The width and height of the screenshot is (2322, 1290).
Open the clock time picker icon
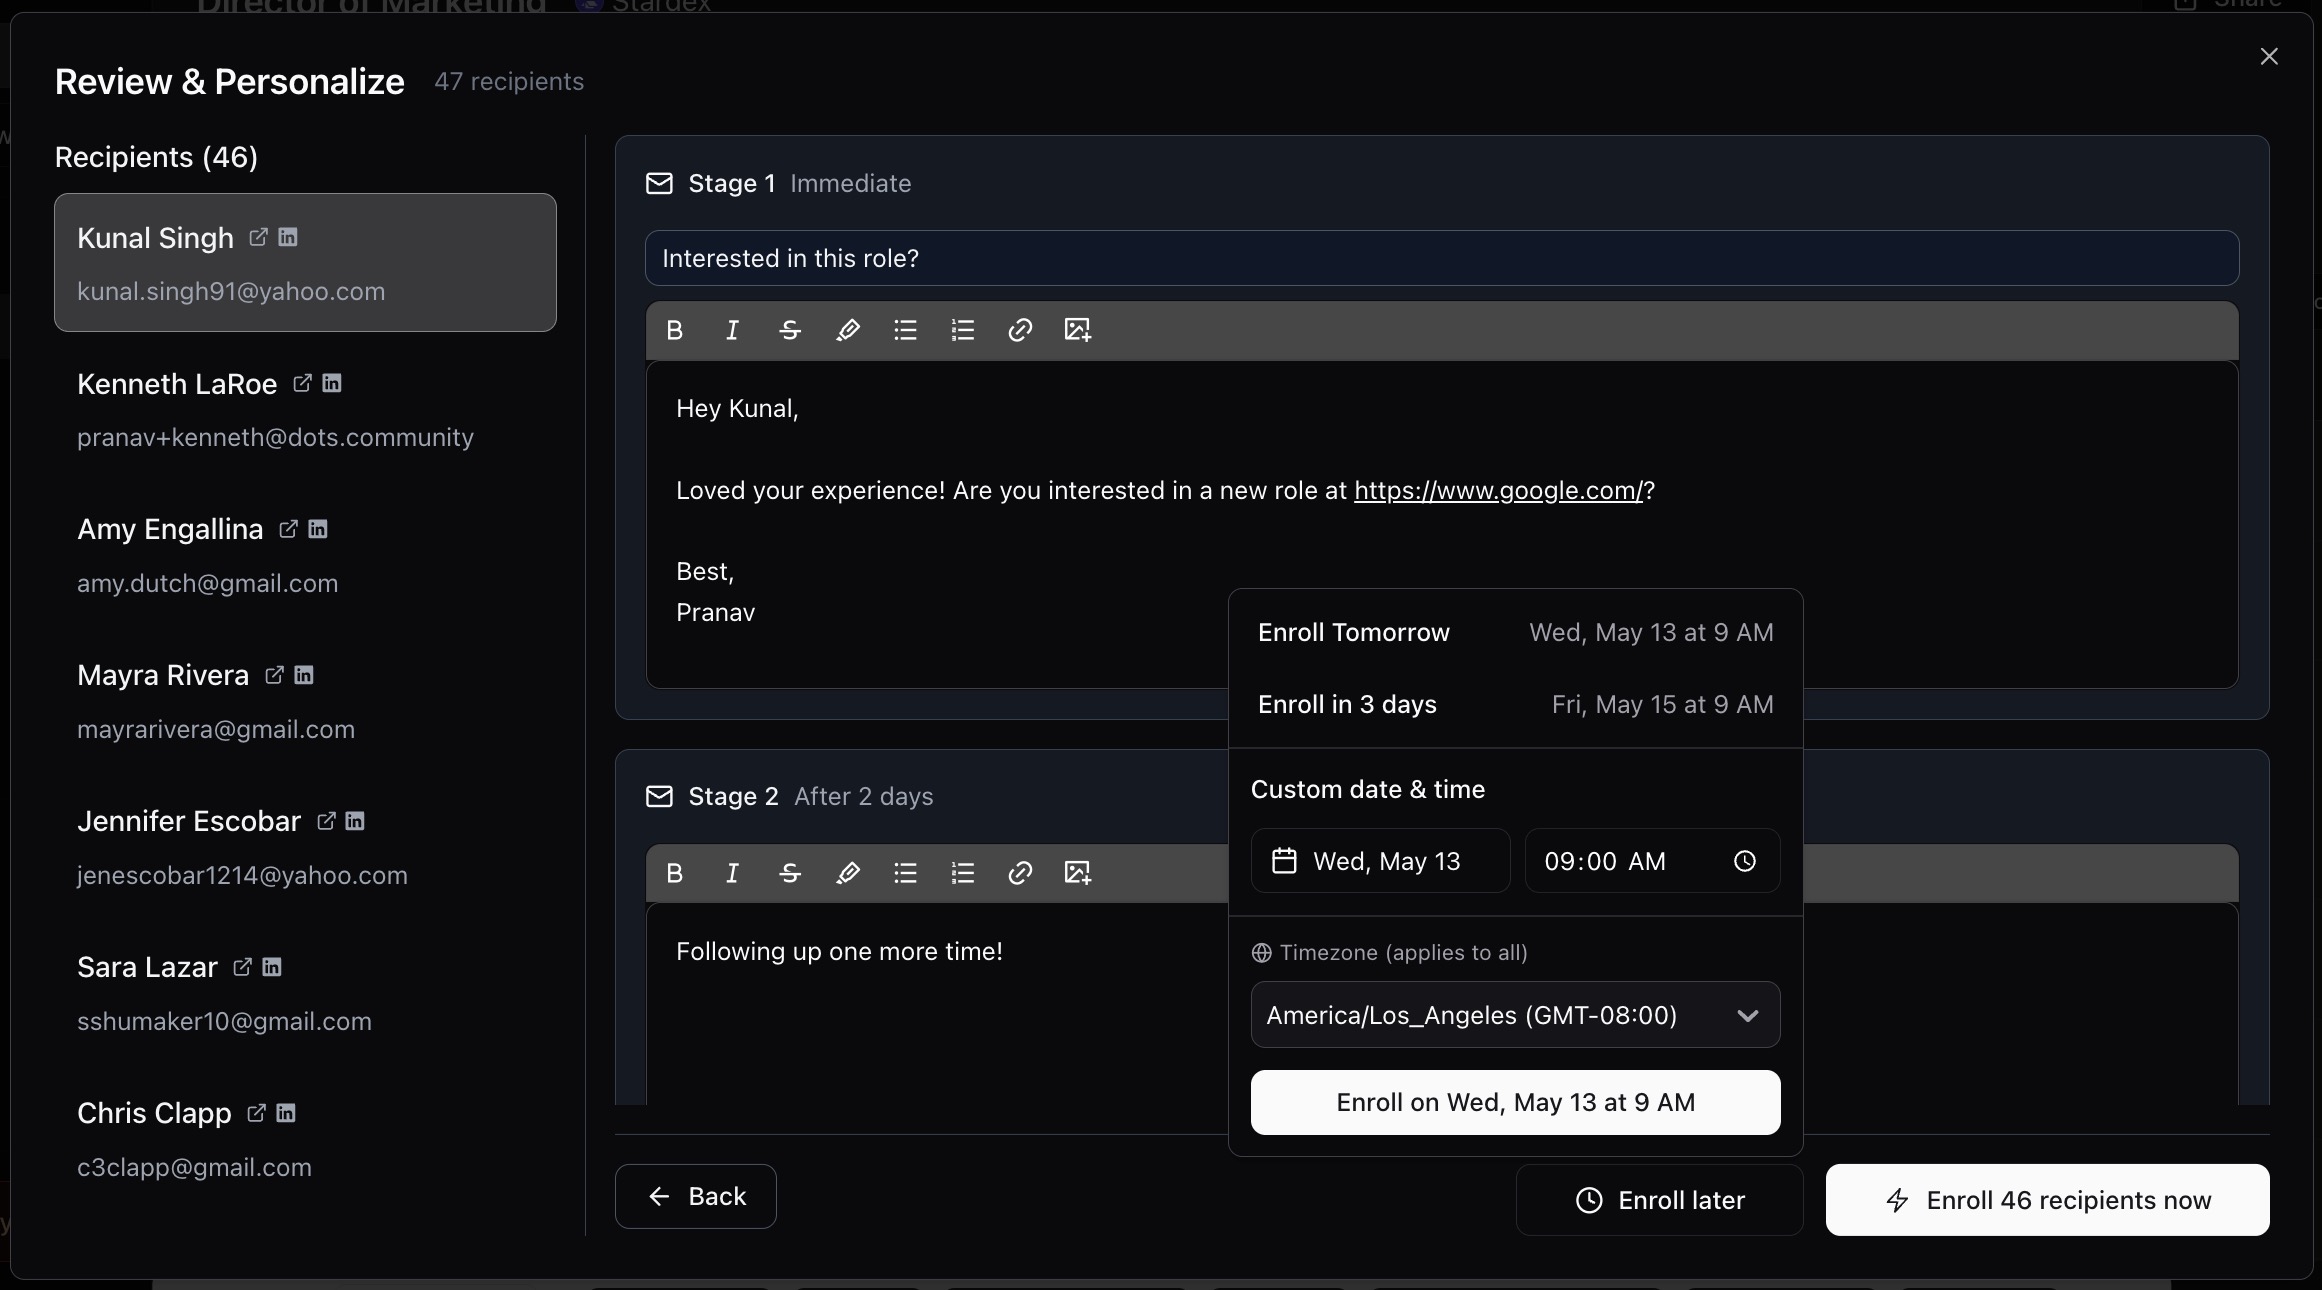pos(1745,861)
